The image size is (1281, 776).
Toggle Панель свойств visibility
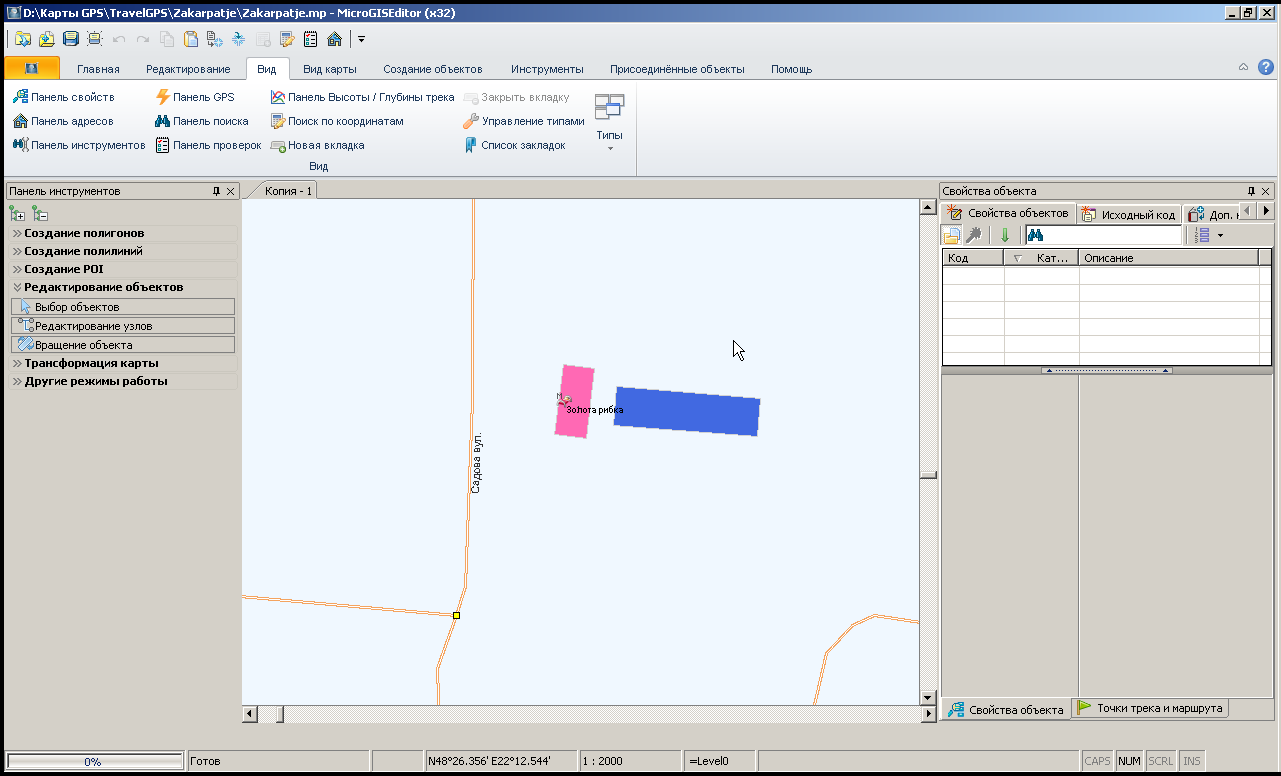coord(64,97)
